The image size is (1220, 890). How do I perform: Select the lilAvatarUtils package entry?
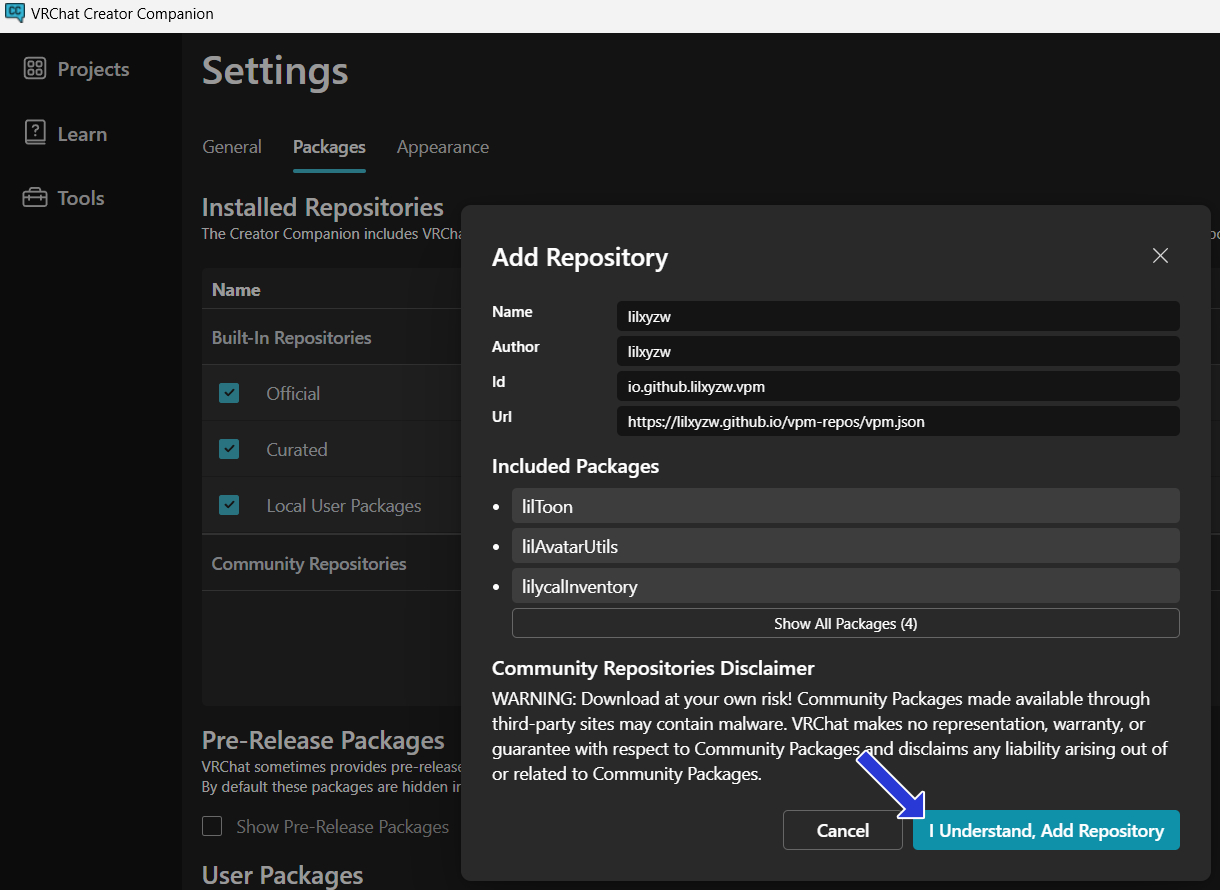845,546
